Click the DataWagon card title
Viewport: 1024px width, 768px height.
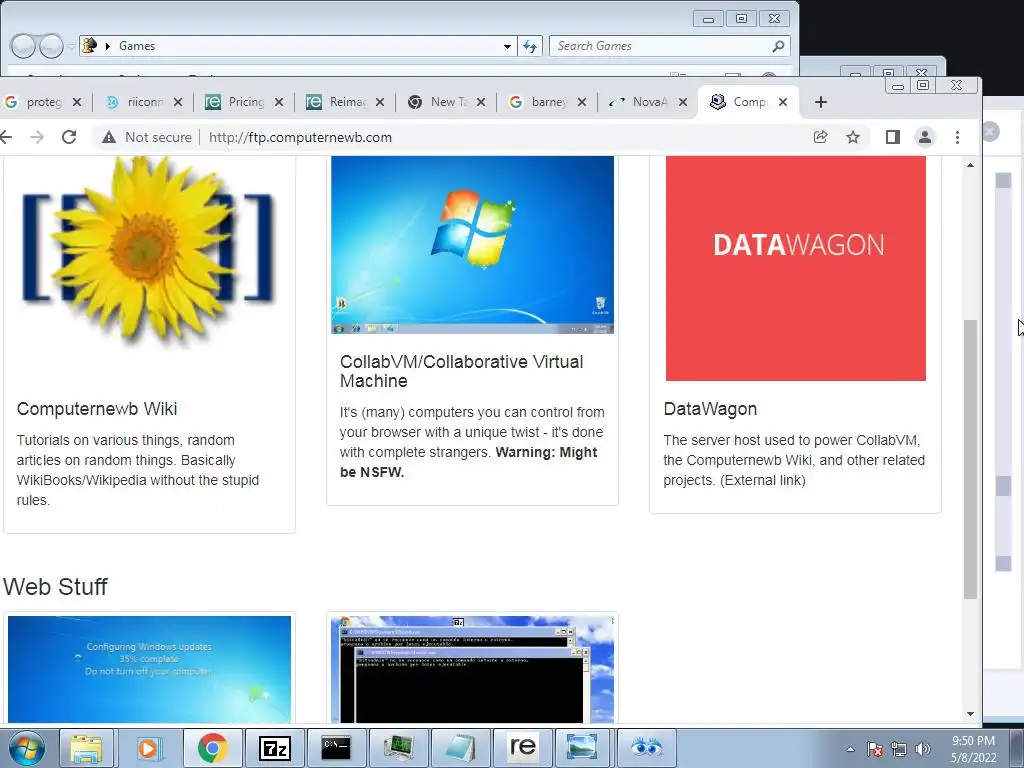coord(710,409)
